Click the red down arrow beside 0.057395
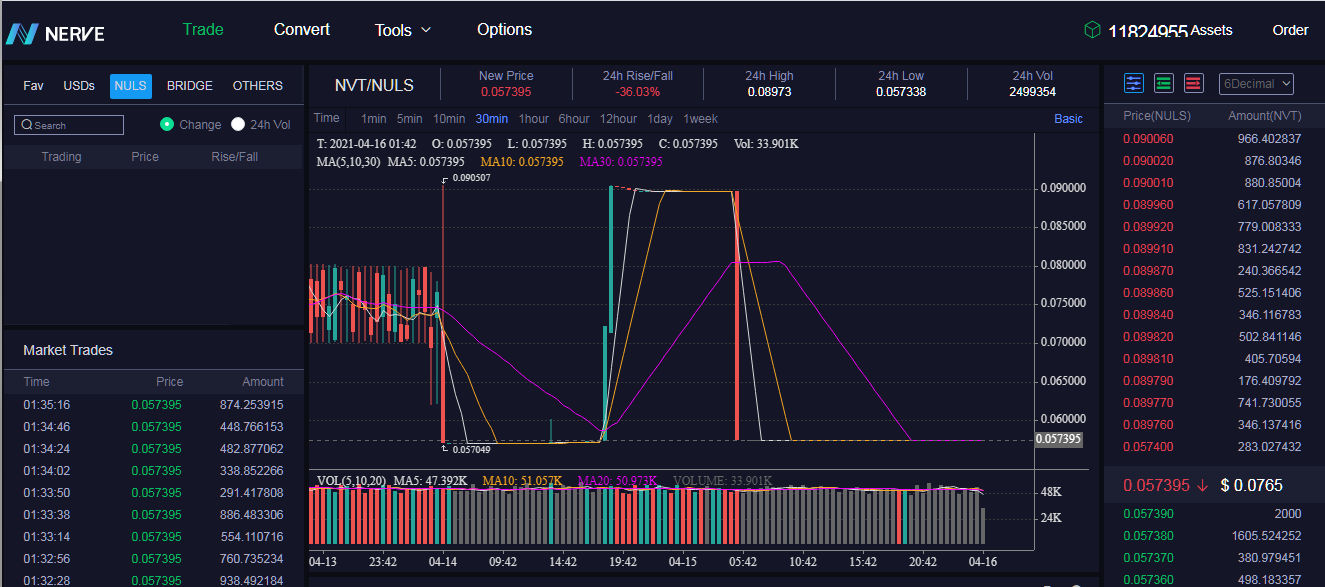 click(x=1202, y=485)
